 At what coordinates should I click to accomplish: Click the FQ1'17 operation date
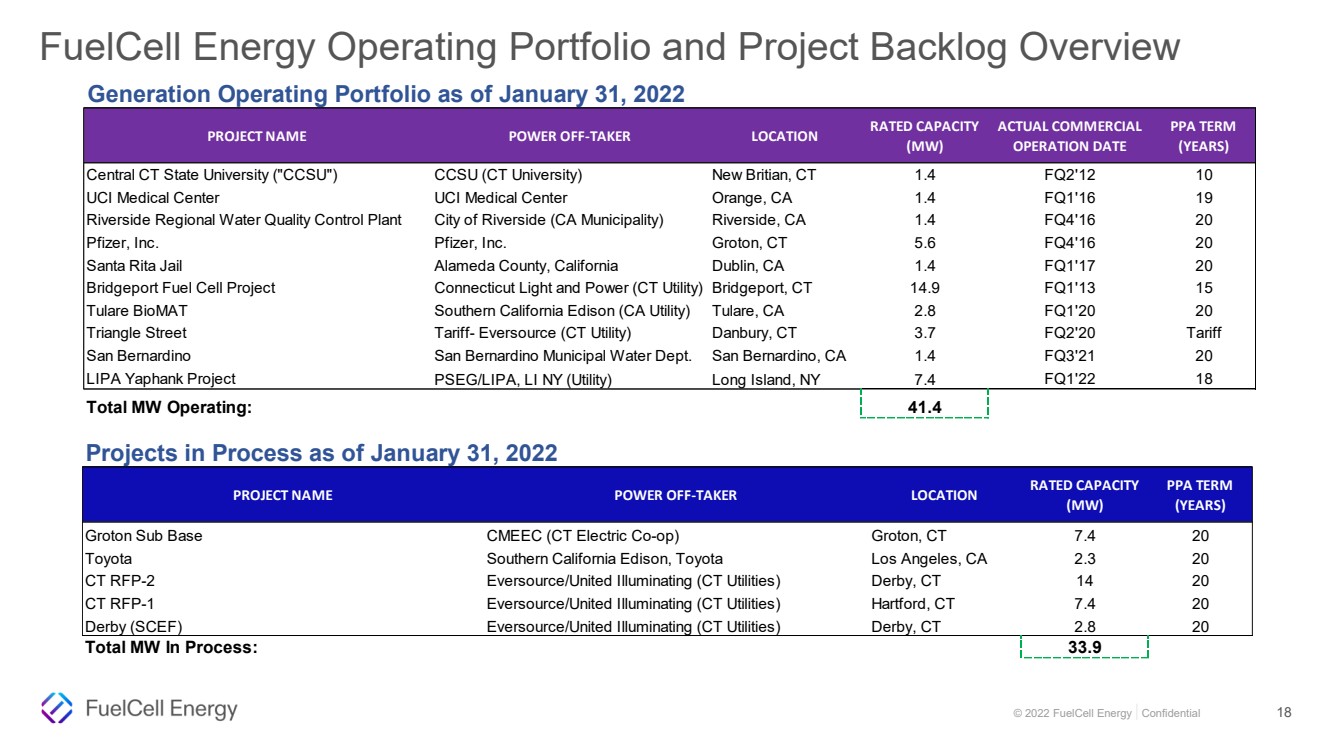pos(1069,266)
